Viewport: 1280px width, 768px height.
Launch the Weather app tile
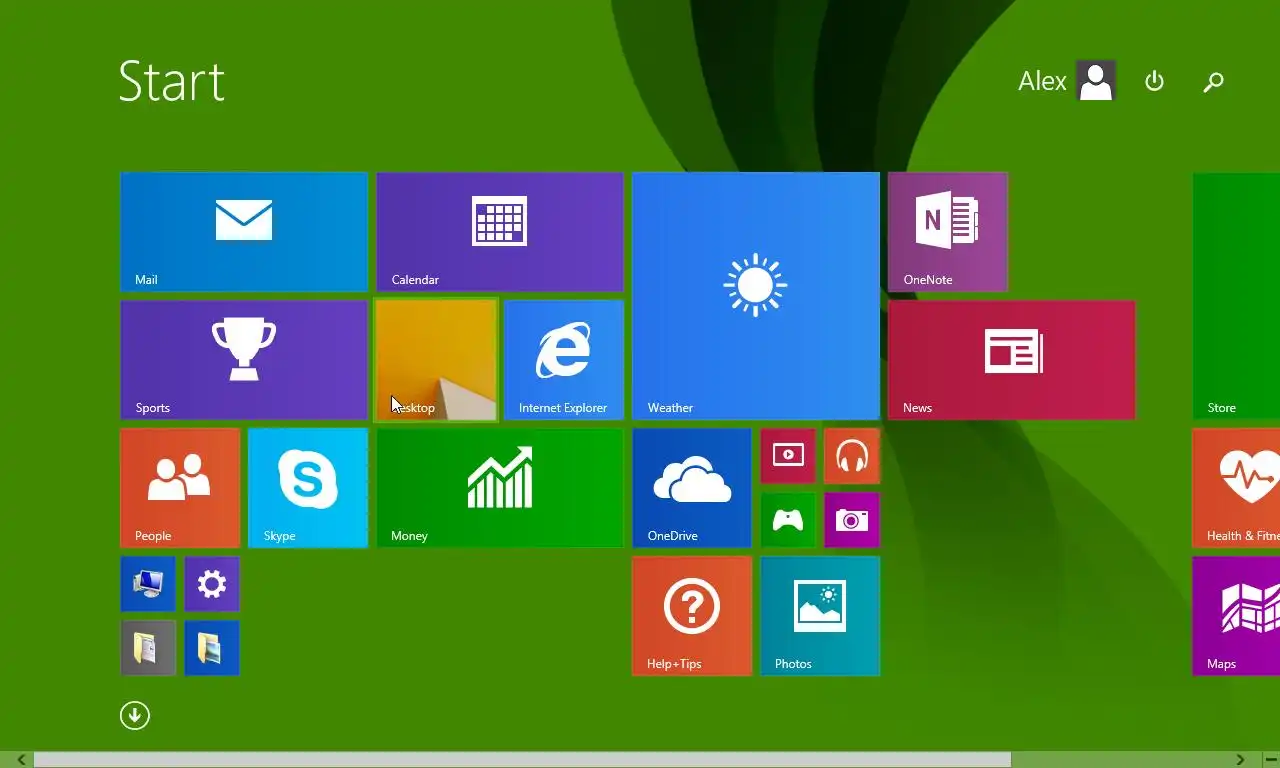[x=756, y=296]
